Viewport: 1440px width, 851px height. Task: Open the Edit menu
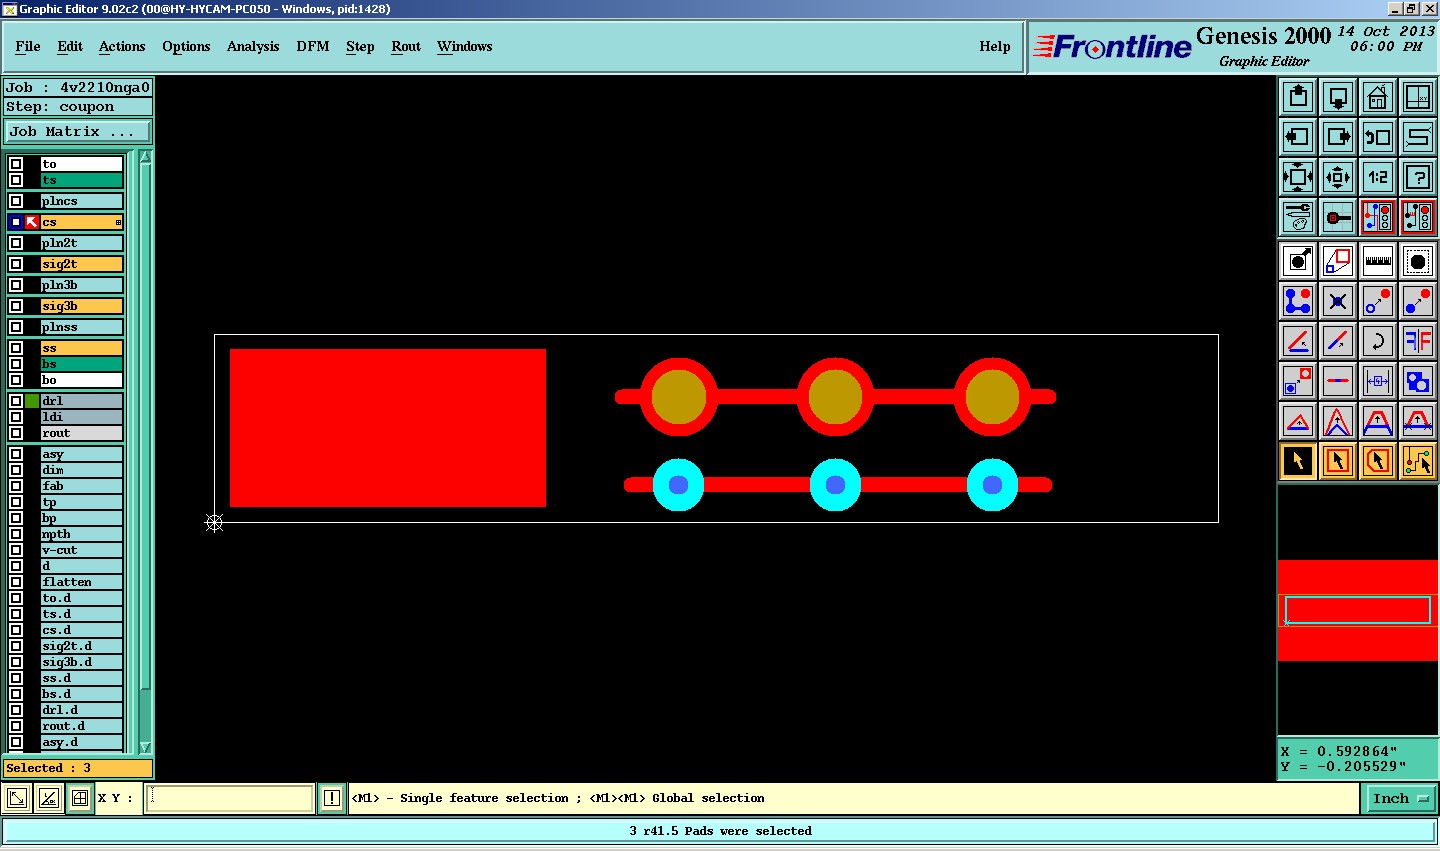70,46
